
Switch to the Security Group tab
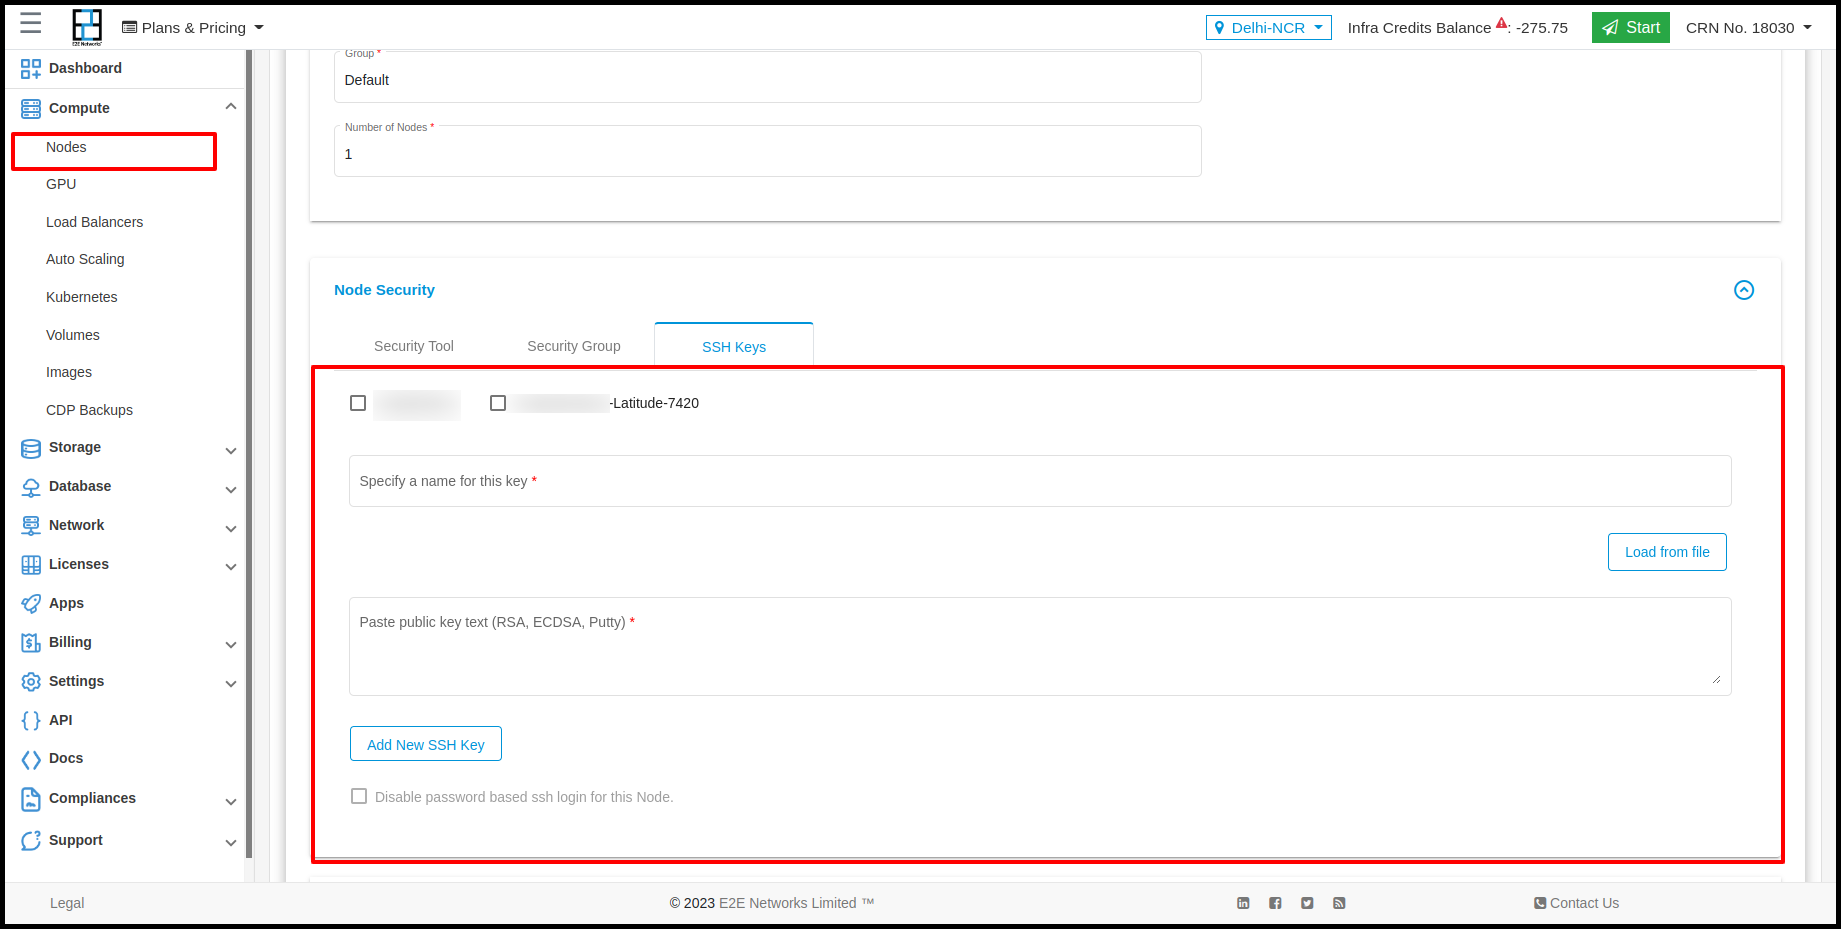coord(574,346)
